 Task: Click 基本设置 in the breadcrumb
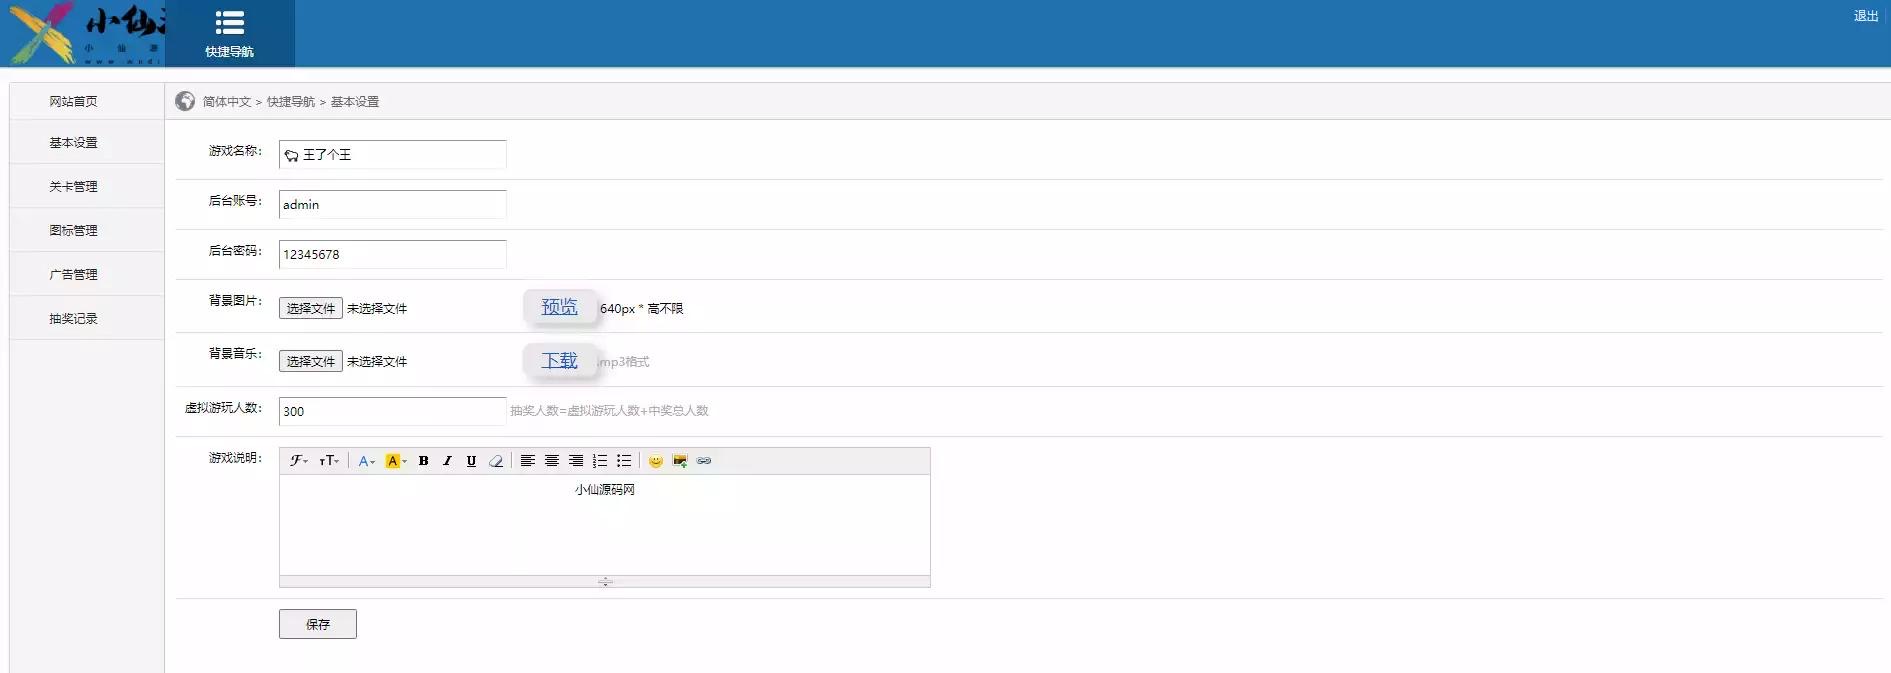click(355, 102)
